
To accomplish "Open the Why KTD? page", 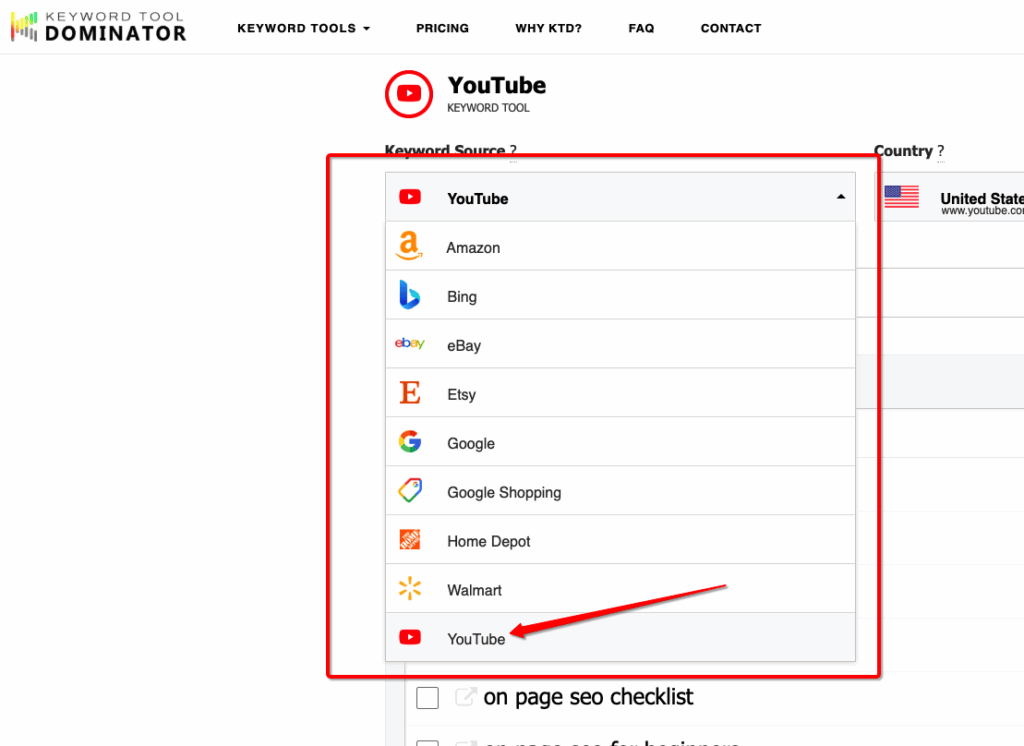I will (x=548, y=28).
